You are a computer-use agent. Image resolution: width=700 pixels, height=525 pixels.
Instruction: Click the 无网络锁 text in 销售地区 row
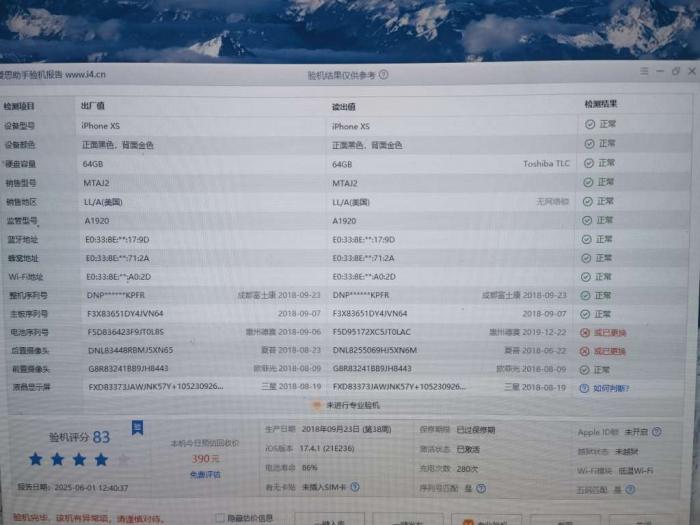(553, 202)
